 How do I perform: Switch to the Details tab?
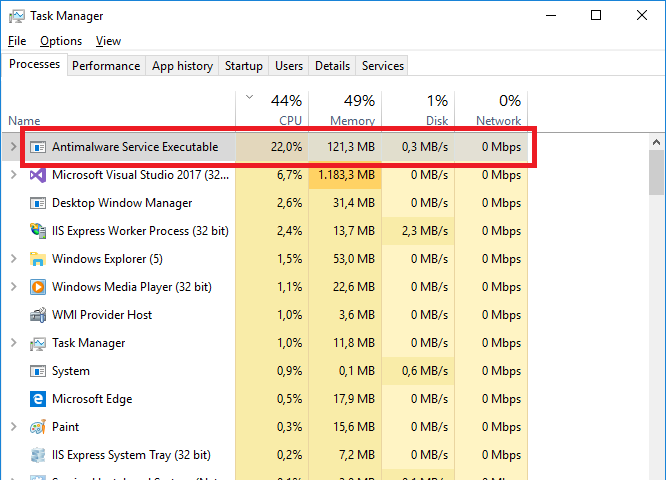332,66
